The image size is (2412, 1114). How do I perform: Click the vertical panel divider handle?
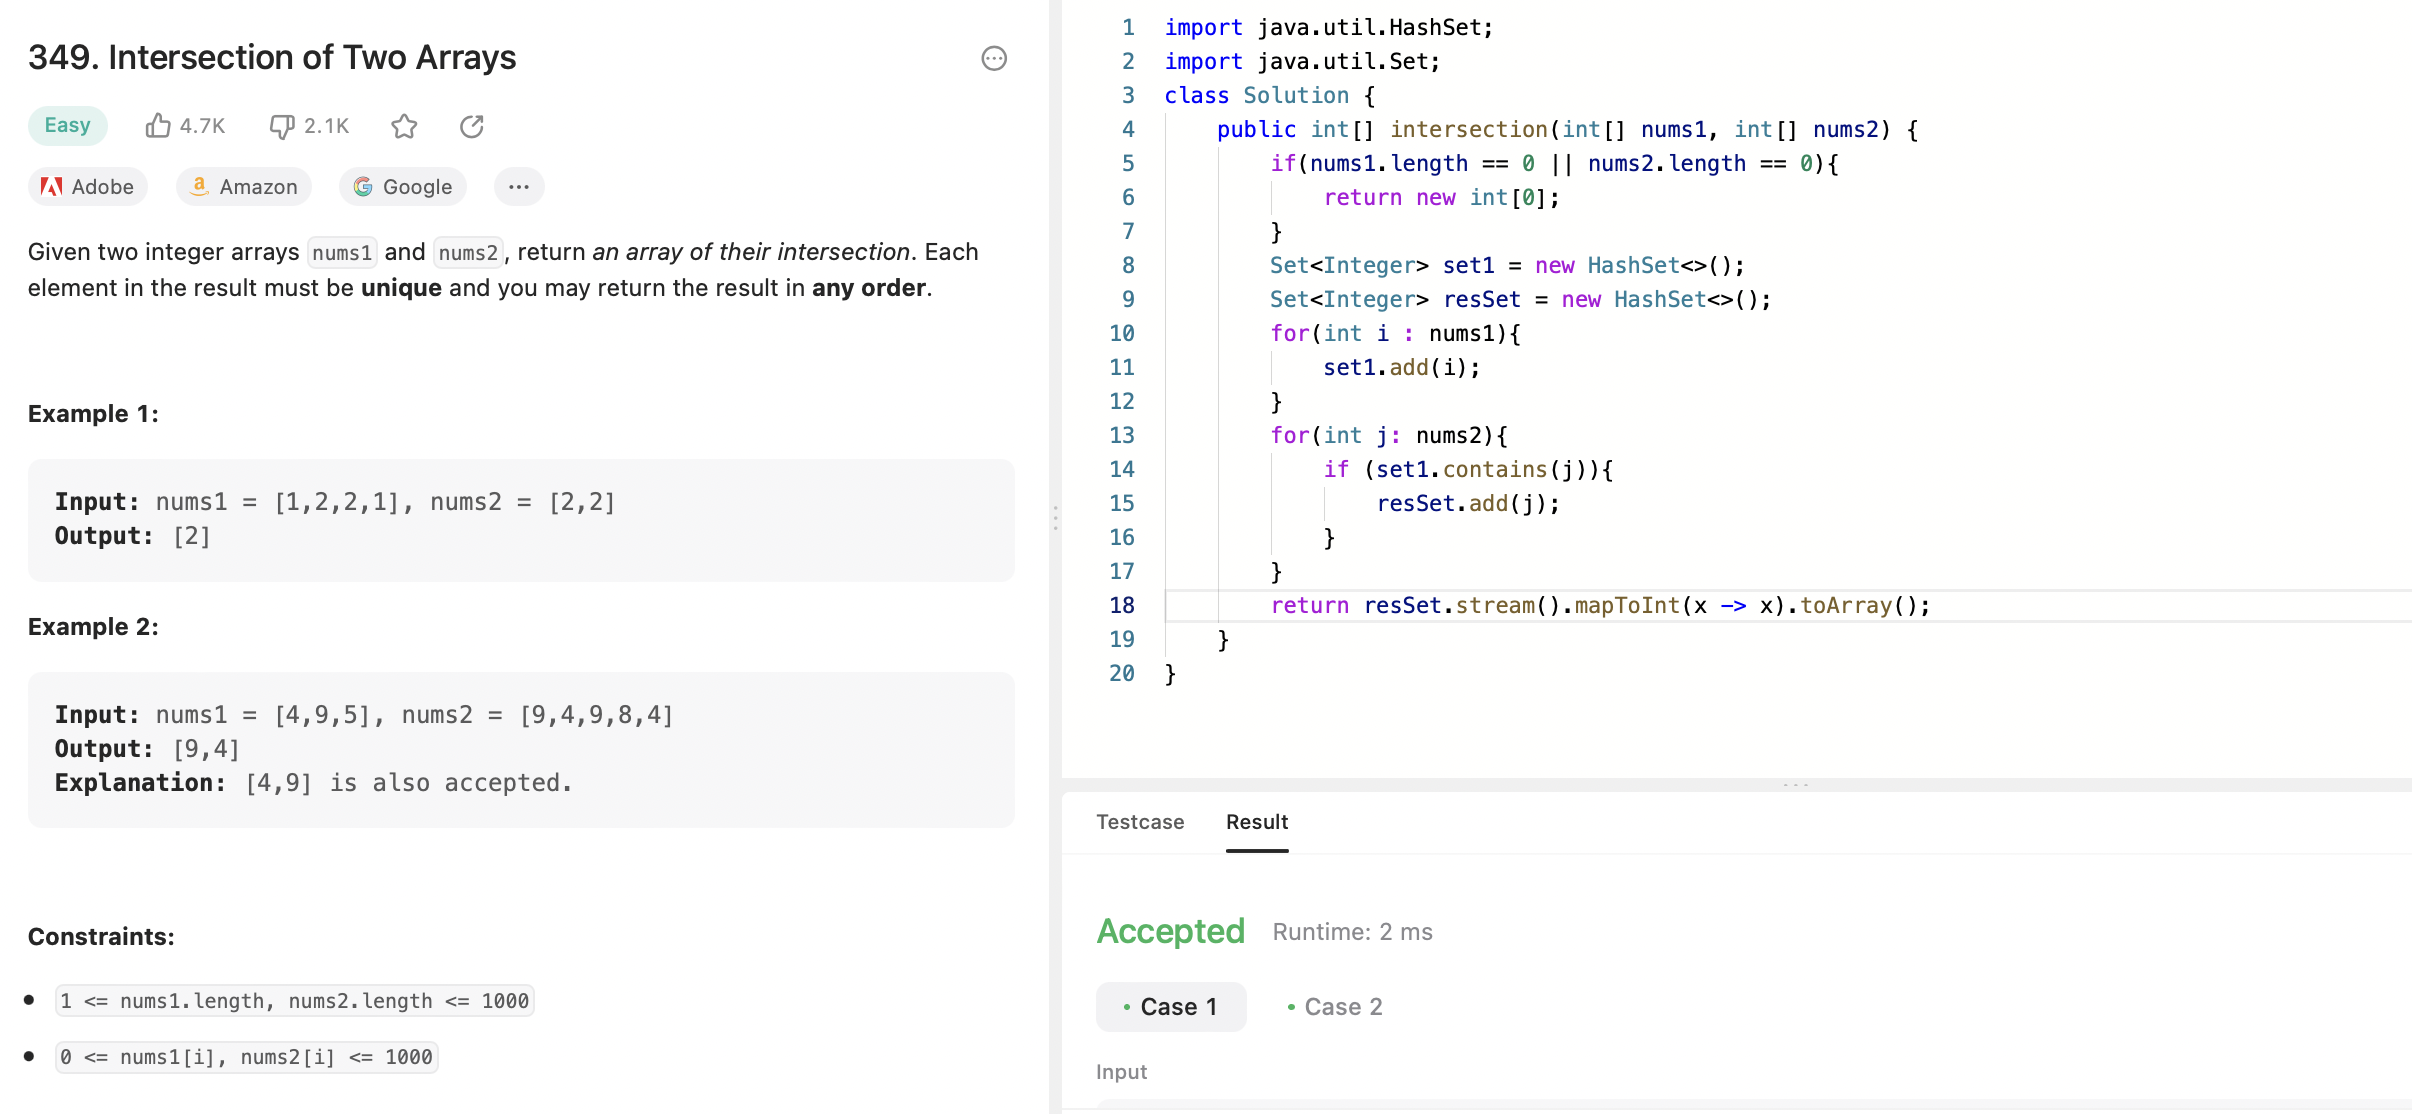click(x=1055, y=517)
